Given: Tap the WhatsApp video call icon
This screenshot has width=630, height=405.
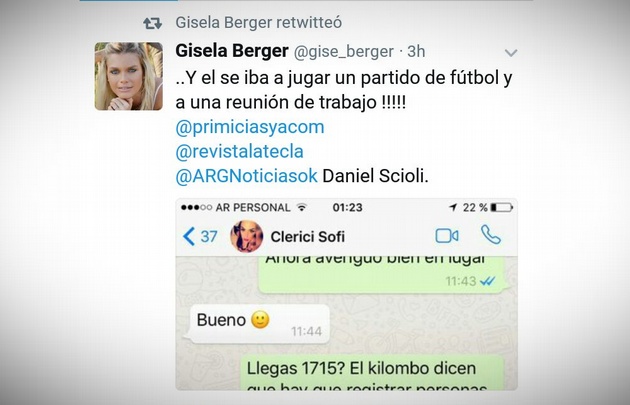Looking at the screenshot, I should click(x=447, y=236).
